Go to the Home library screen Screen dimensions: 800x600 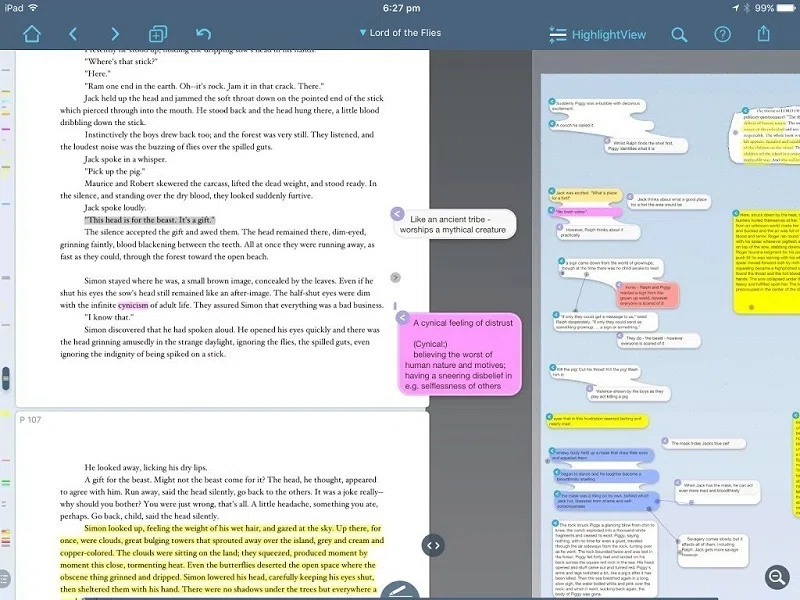pos(32,34)
